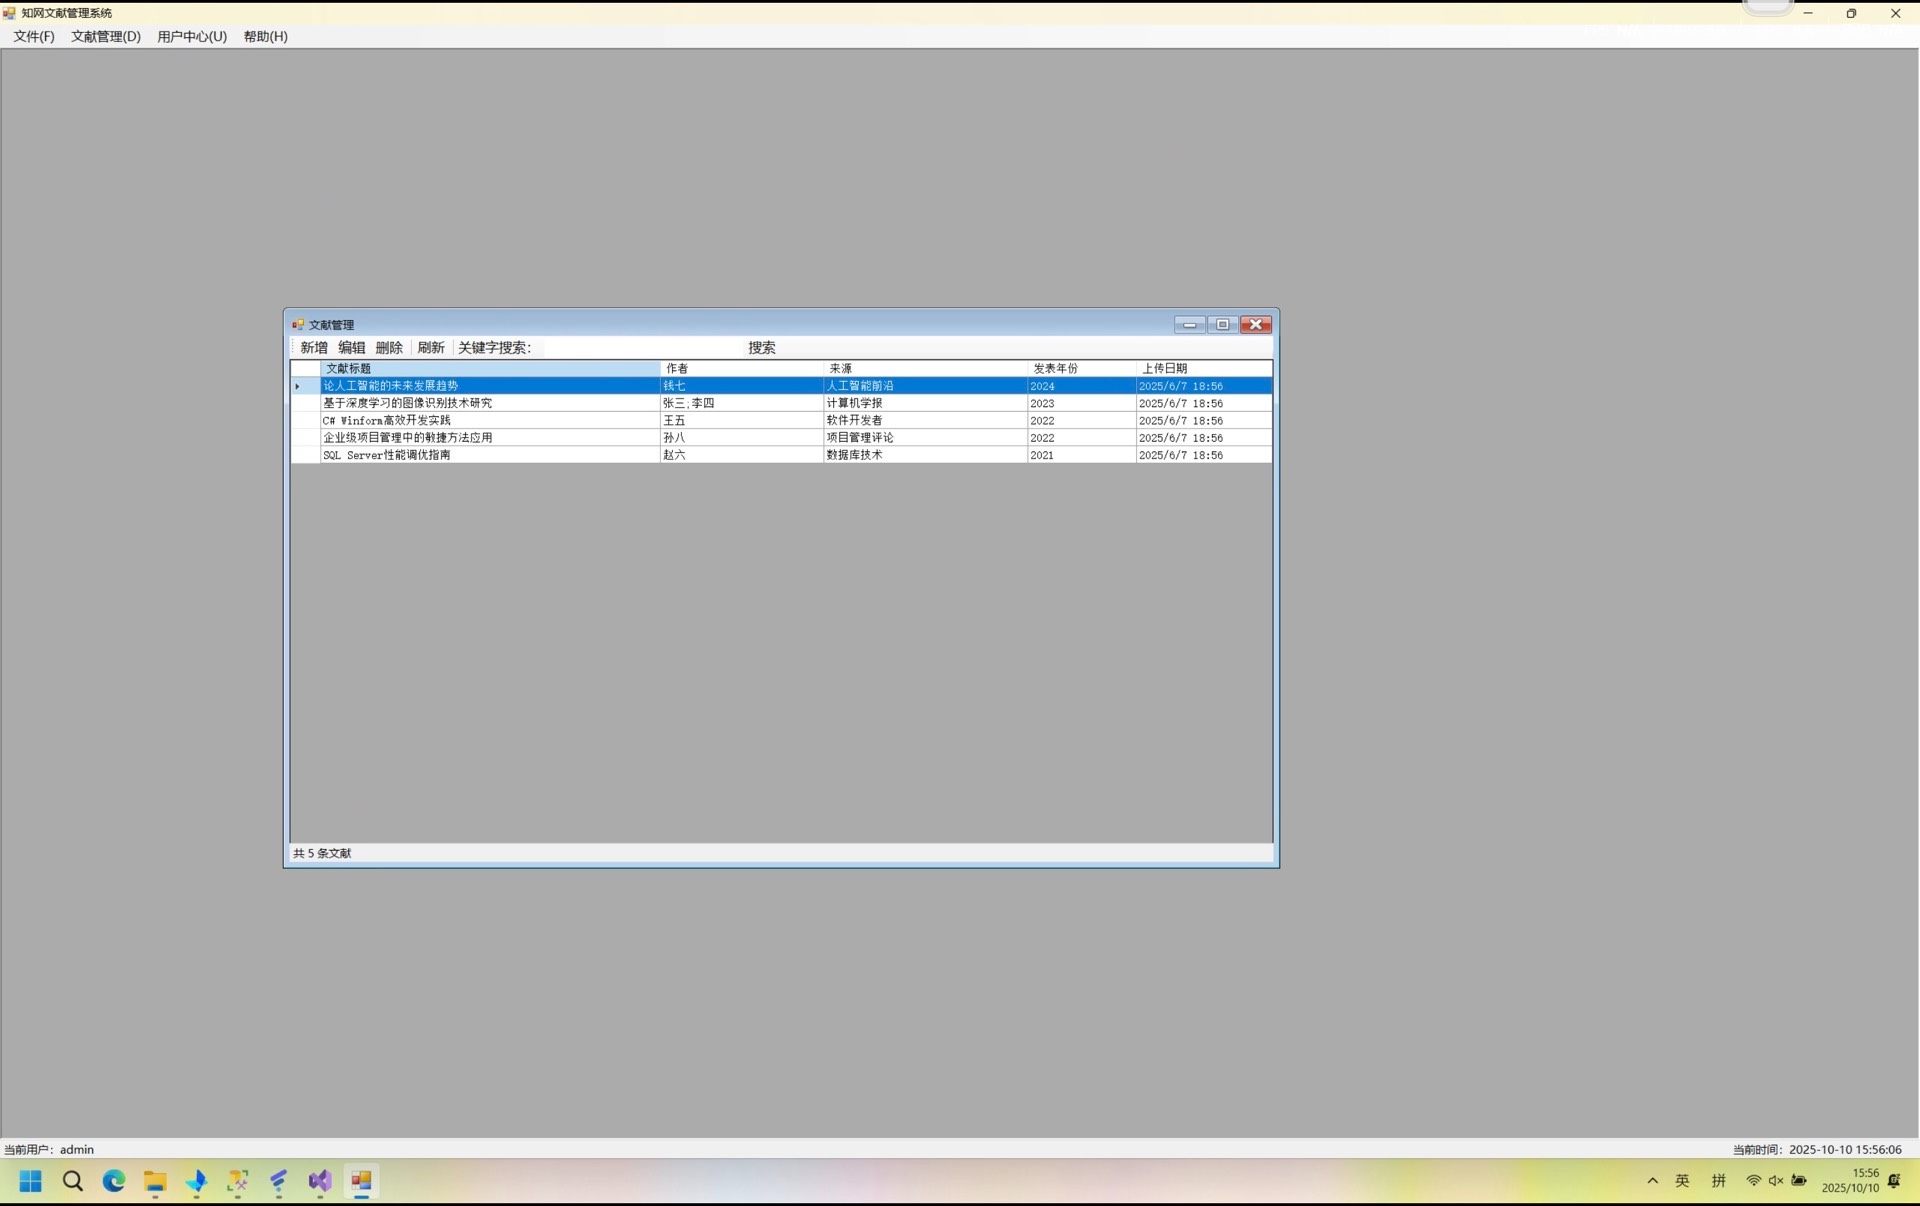Open the 文件(F) menu
This screenshot has height=1206, width=1920.
point(34,36)
